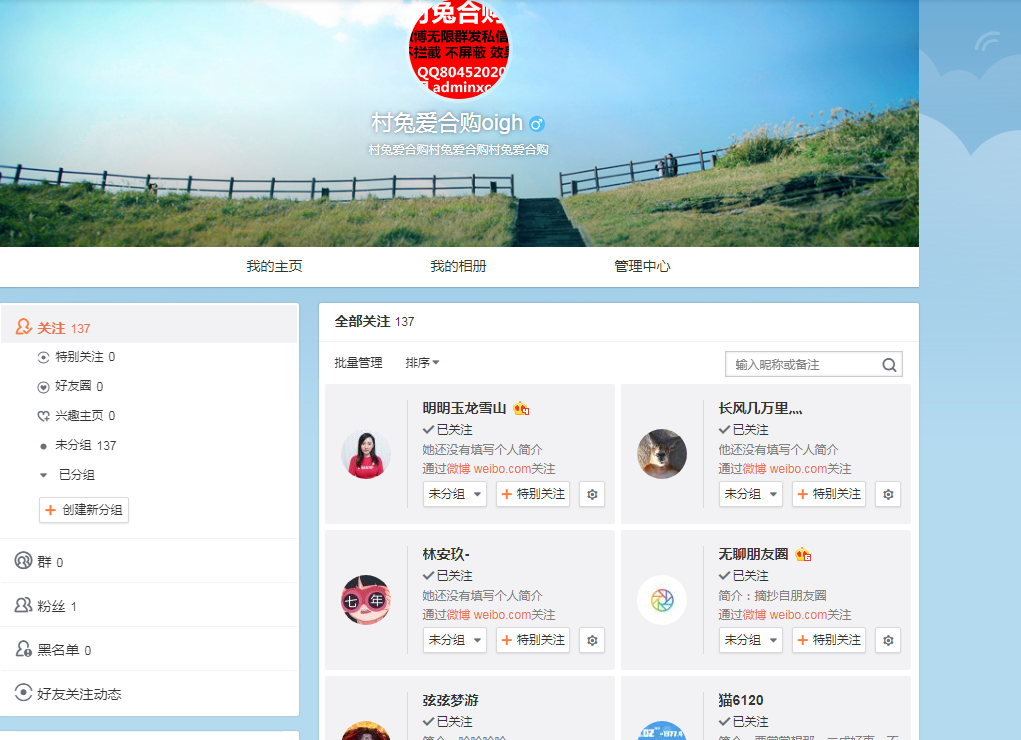Screen dimensions: 1021x740
Task: Click the search magnifier icon in the search box
Action: coord(888,364)
